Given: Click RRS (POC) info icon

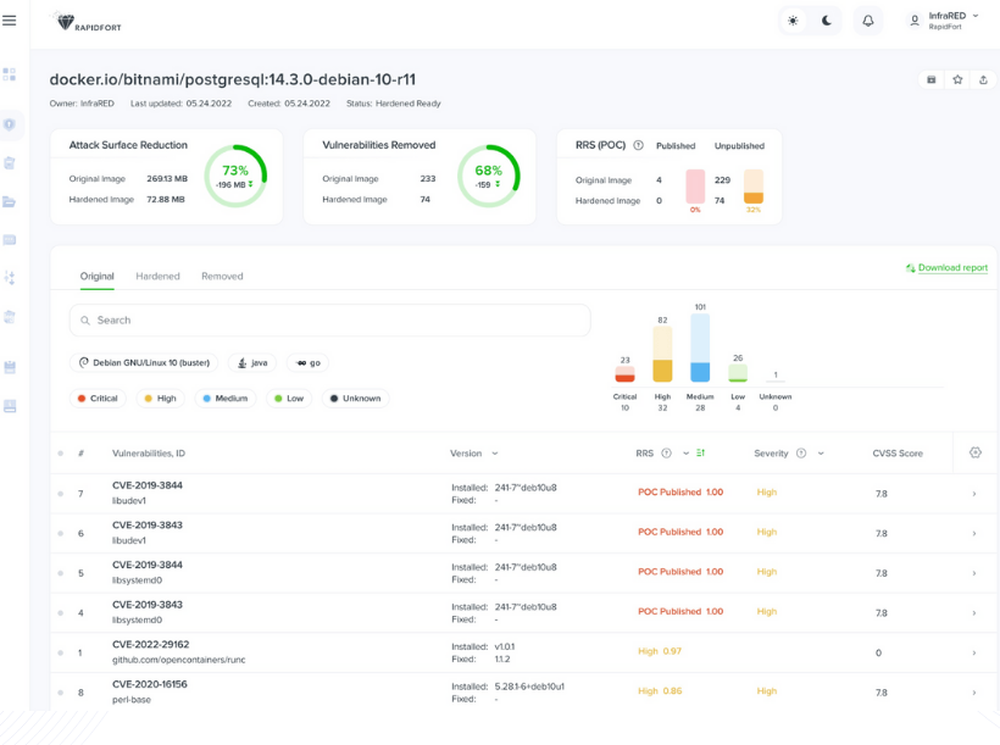Looking at the screenshot, I should tap(638, 145).
